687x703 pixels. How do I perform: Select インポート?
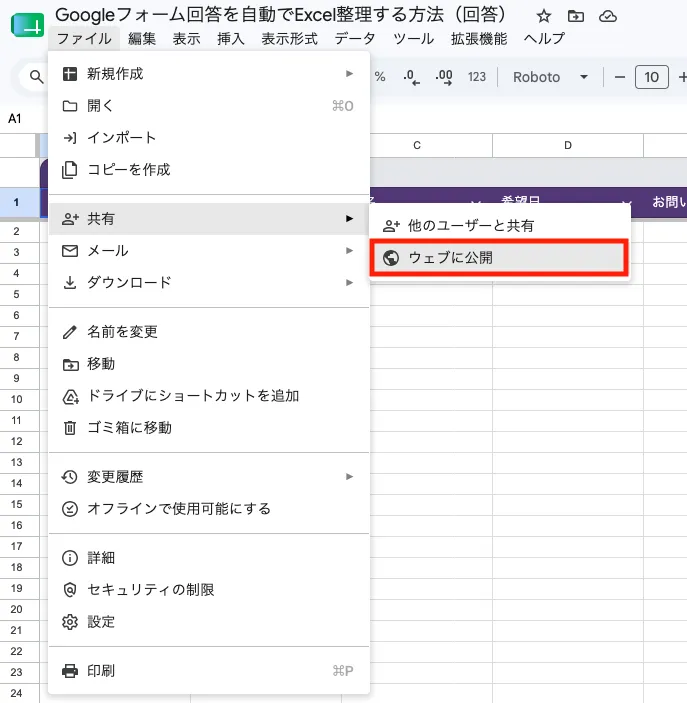tap(209, 138)
